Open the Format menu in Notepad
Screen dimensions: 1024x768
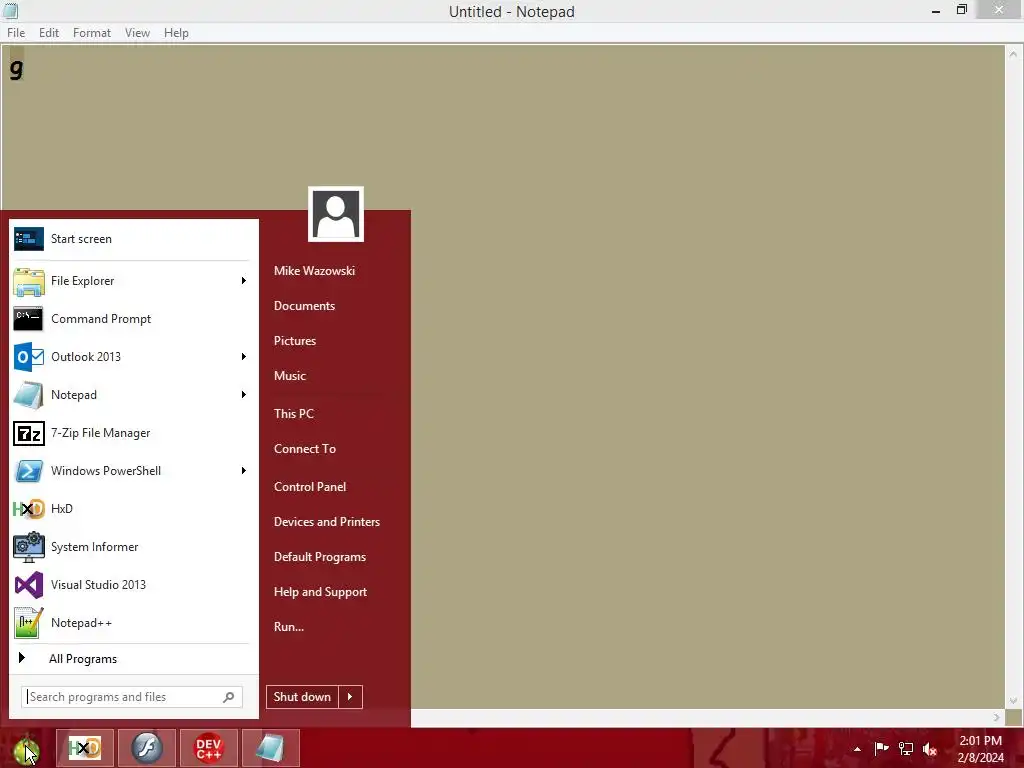pyautogui.click(x=91, y=33)
